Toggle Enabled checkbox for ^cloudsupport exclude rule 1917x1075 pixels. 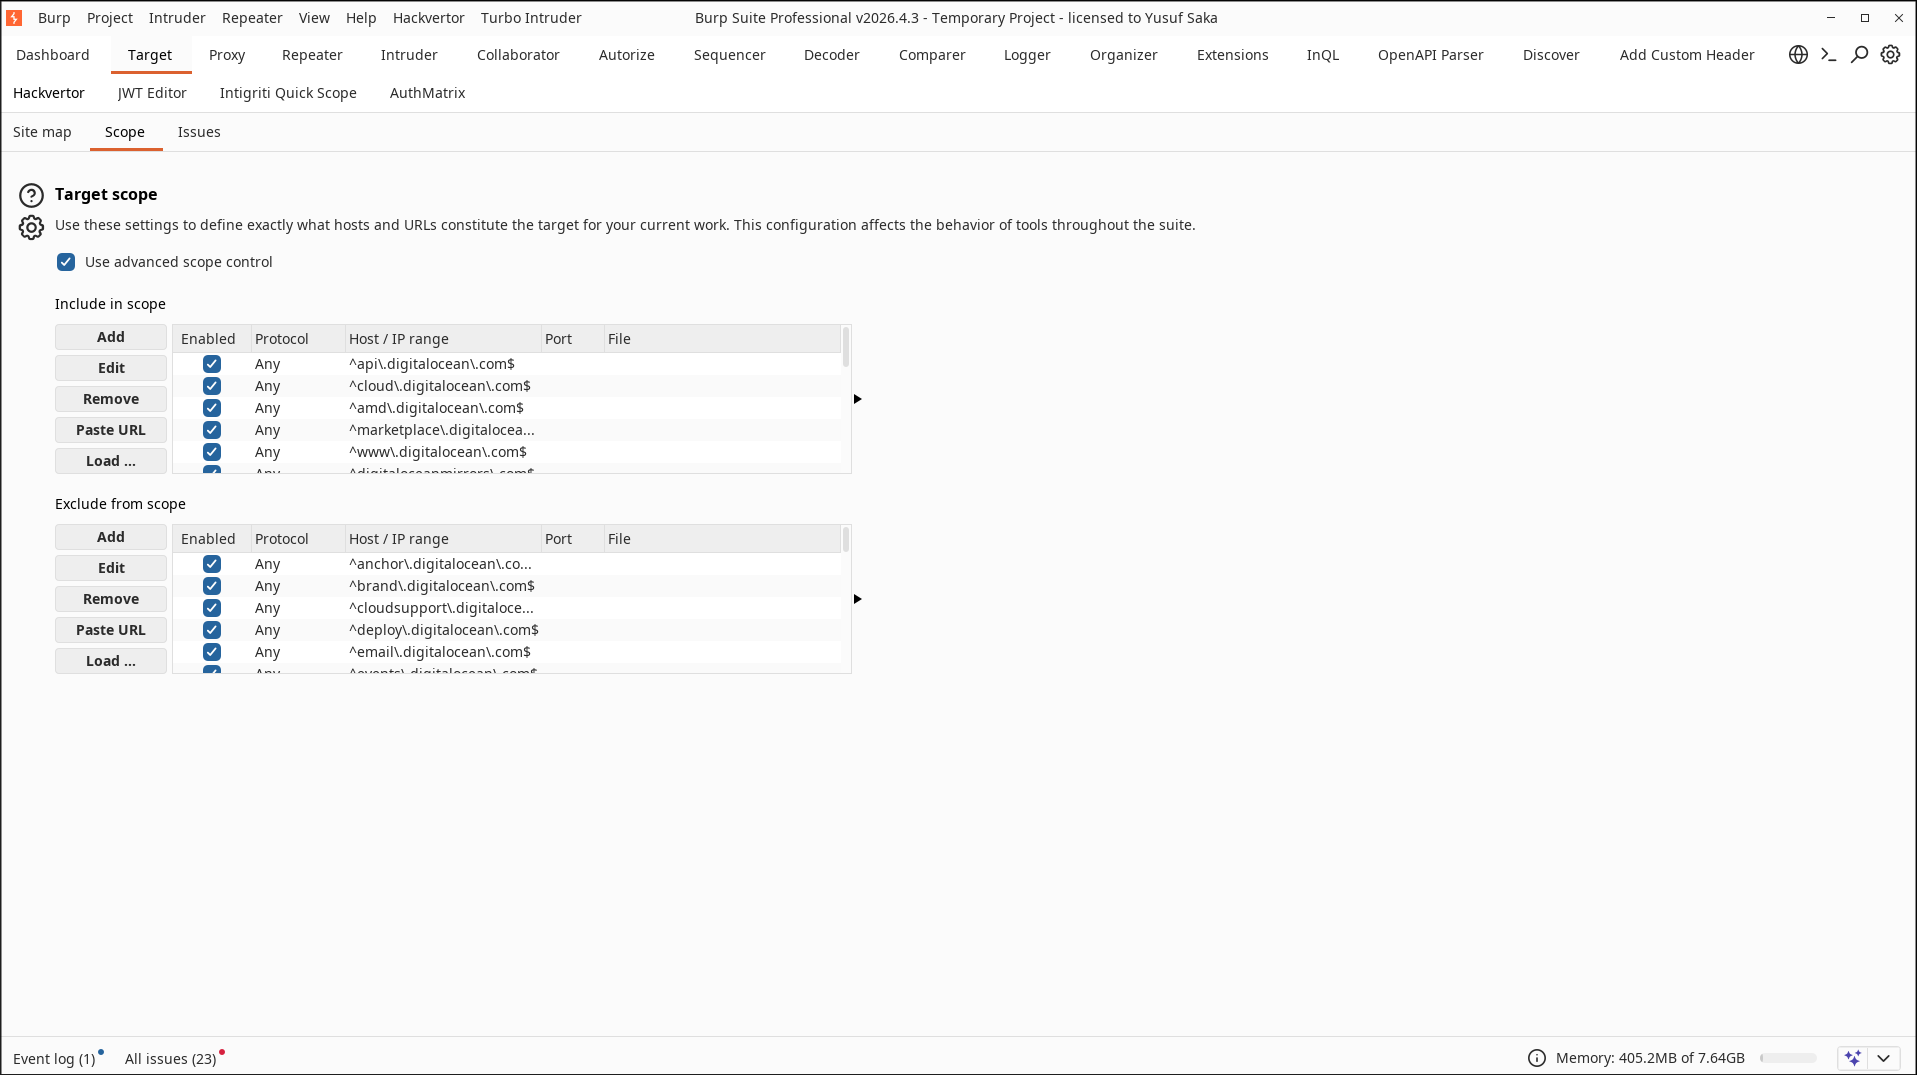[x=212, y=608]
